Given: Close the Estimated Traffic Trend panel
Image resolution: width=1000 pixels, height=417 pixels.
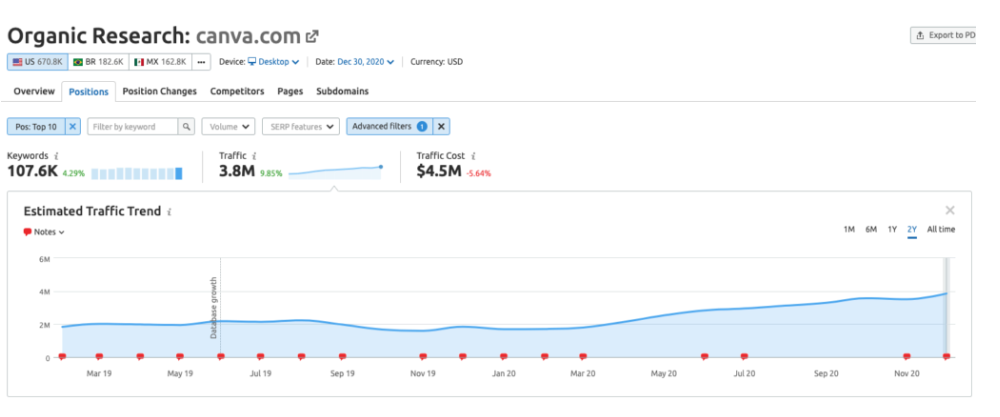Looking at the screenshot, I should pos(950,210).
